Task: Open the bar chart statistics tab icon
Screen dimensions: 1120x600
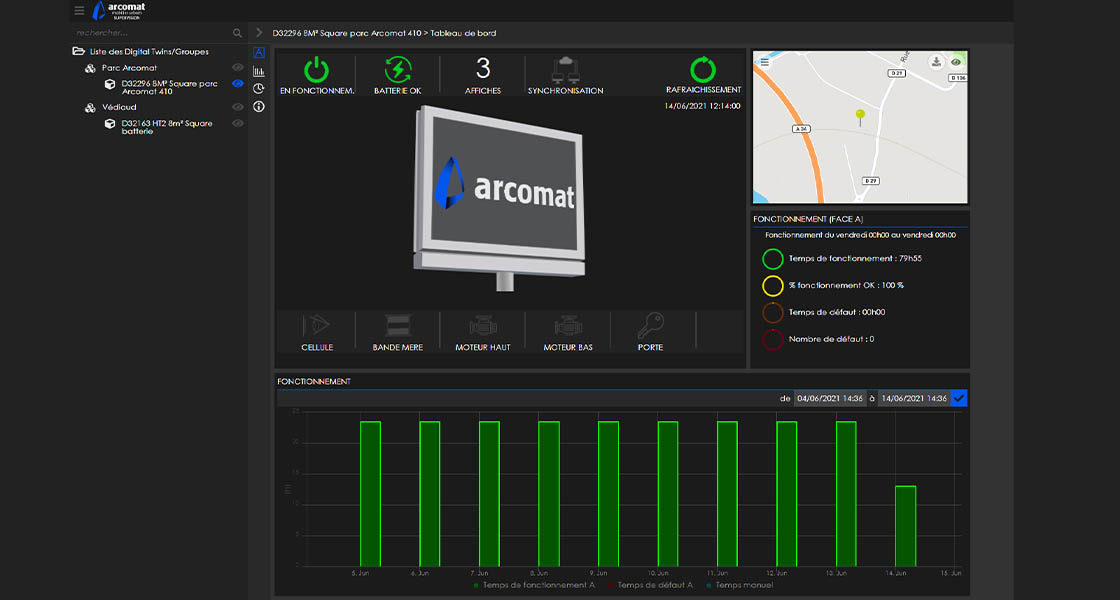Action: (259, 71)
